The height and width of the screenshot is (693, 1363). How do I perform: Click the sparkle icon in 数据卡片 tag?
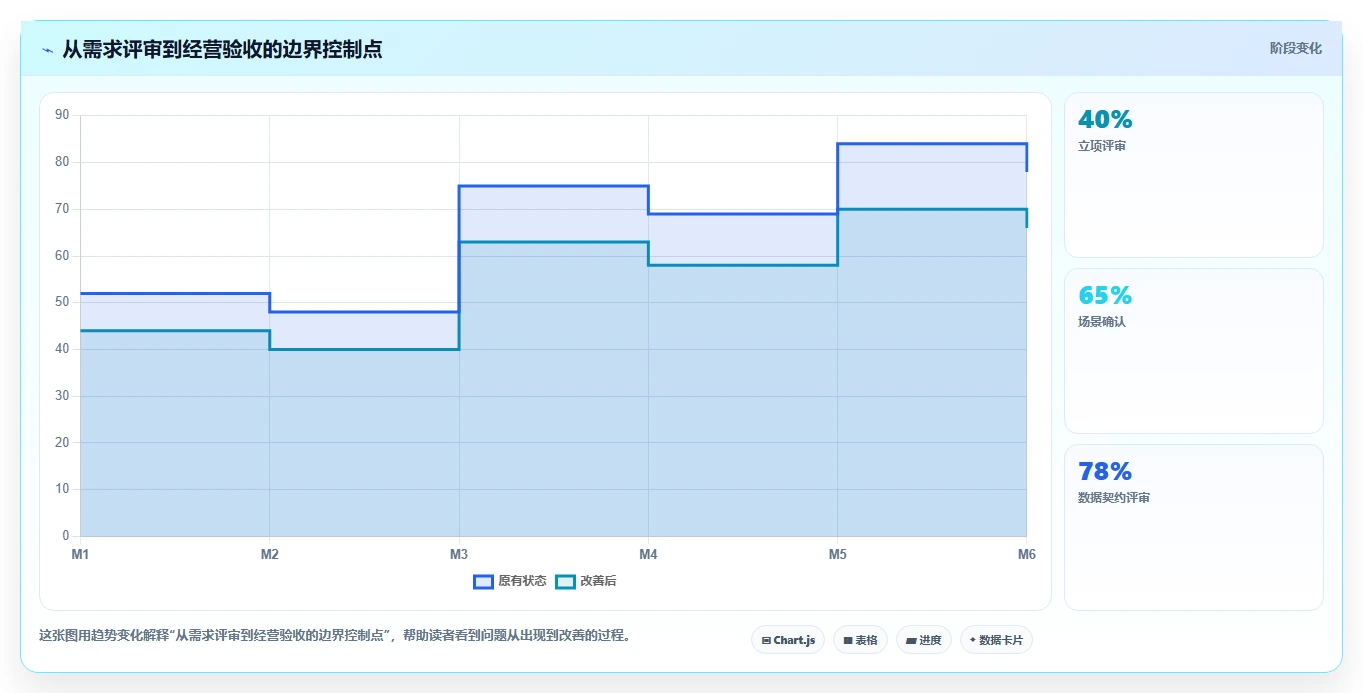pyautogui.click(x=972, y=640)
